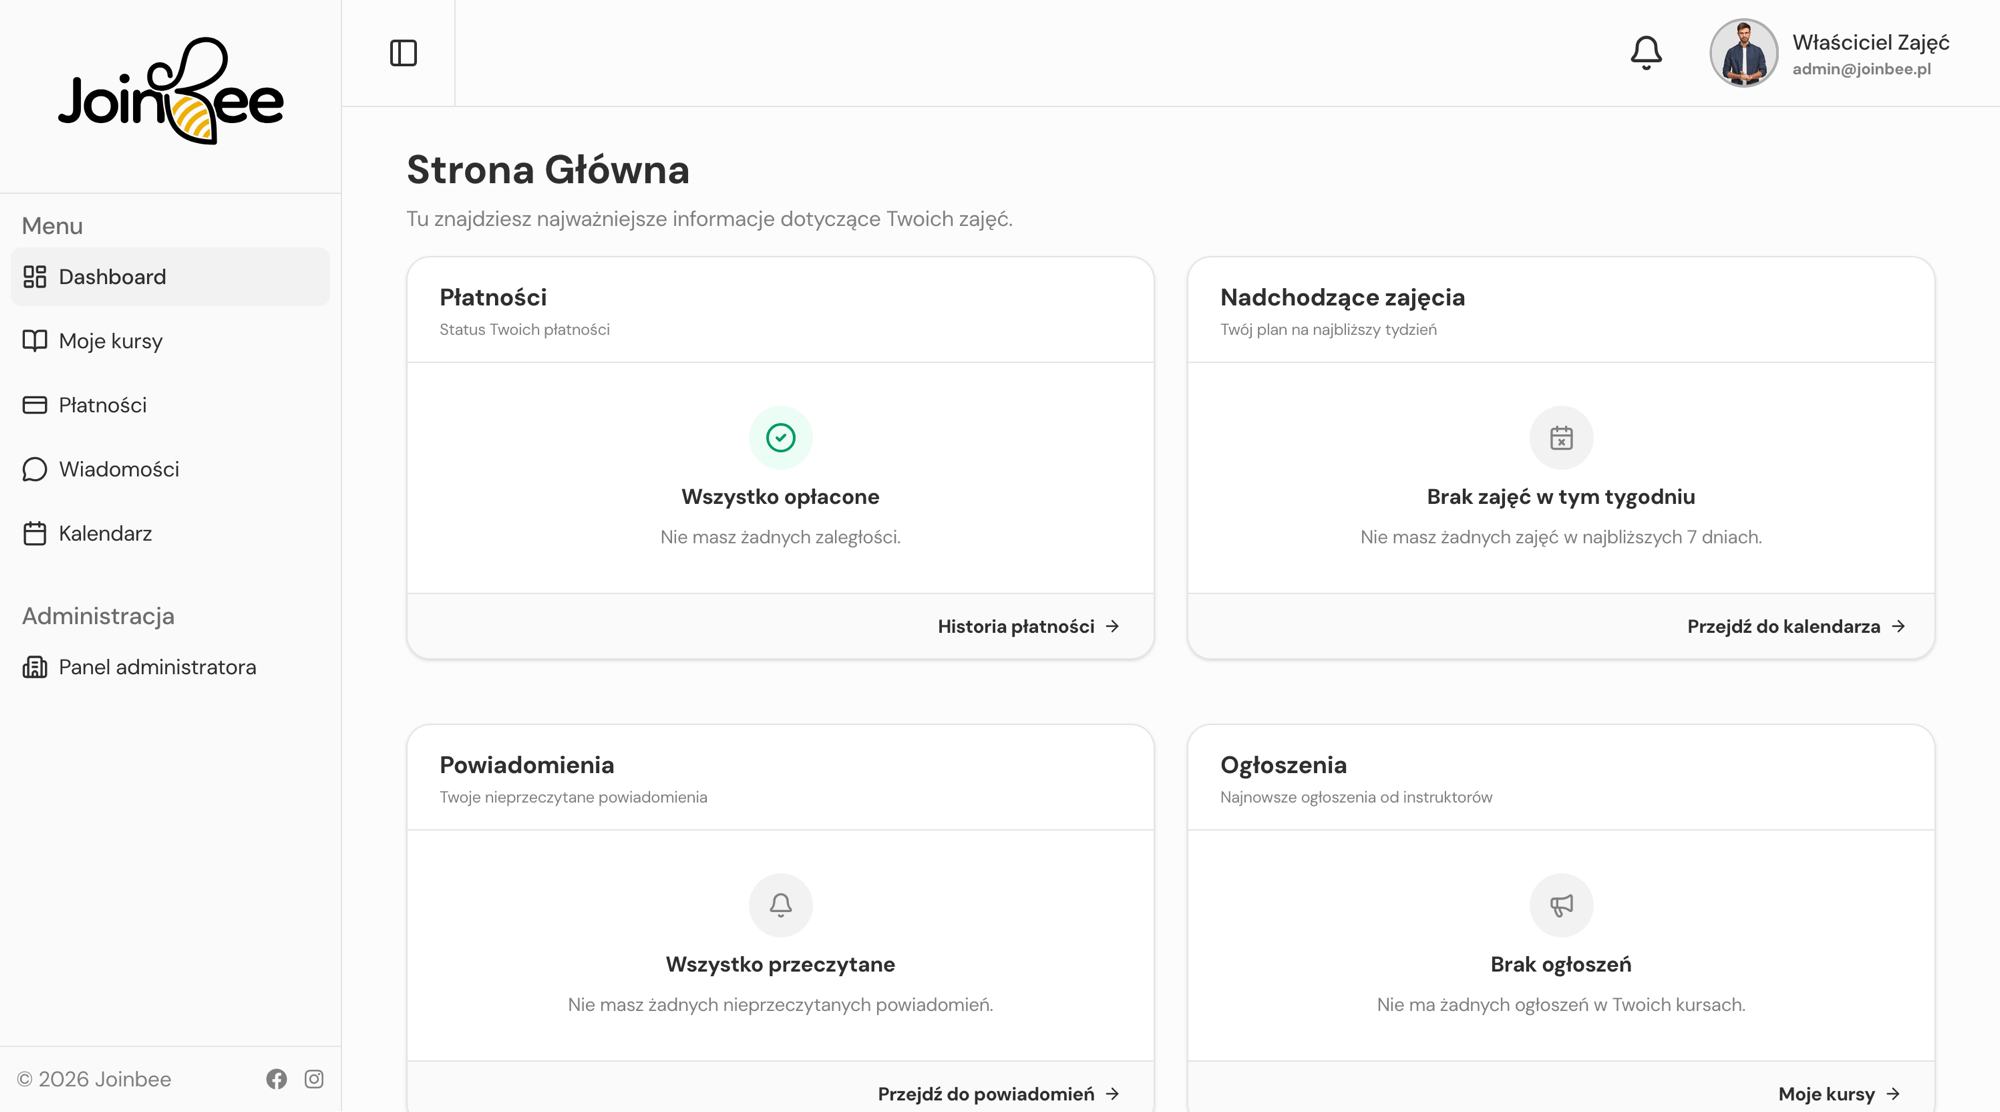Screen dimensions: 2000x1112
Task: Click the arrow beside Przejdź do powiadomień
Action: click(x=1113, y=1094)
